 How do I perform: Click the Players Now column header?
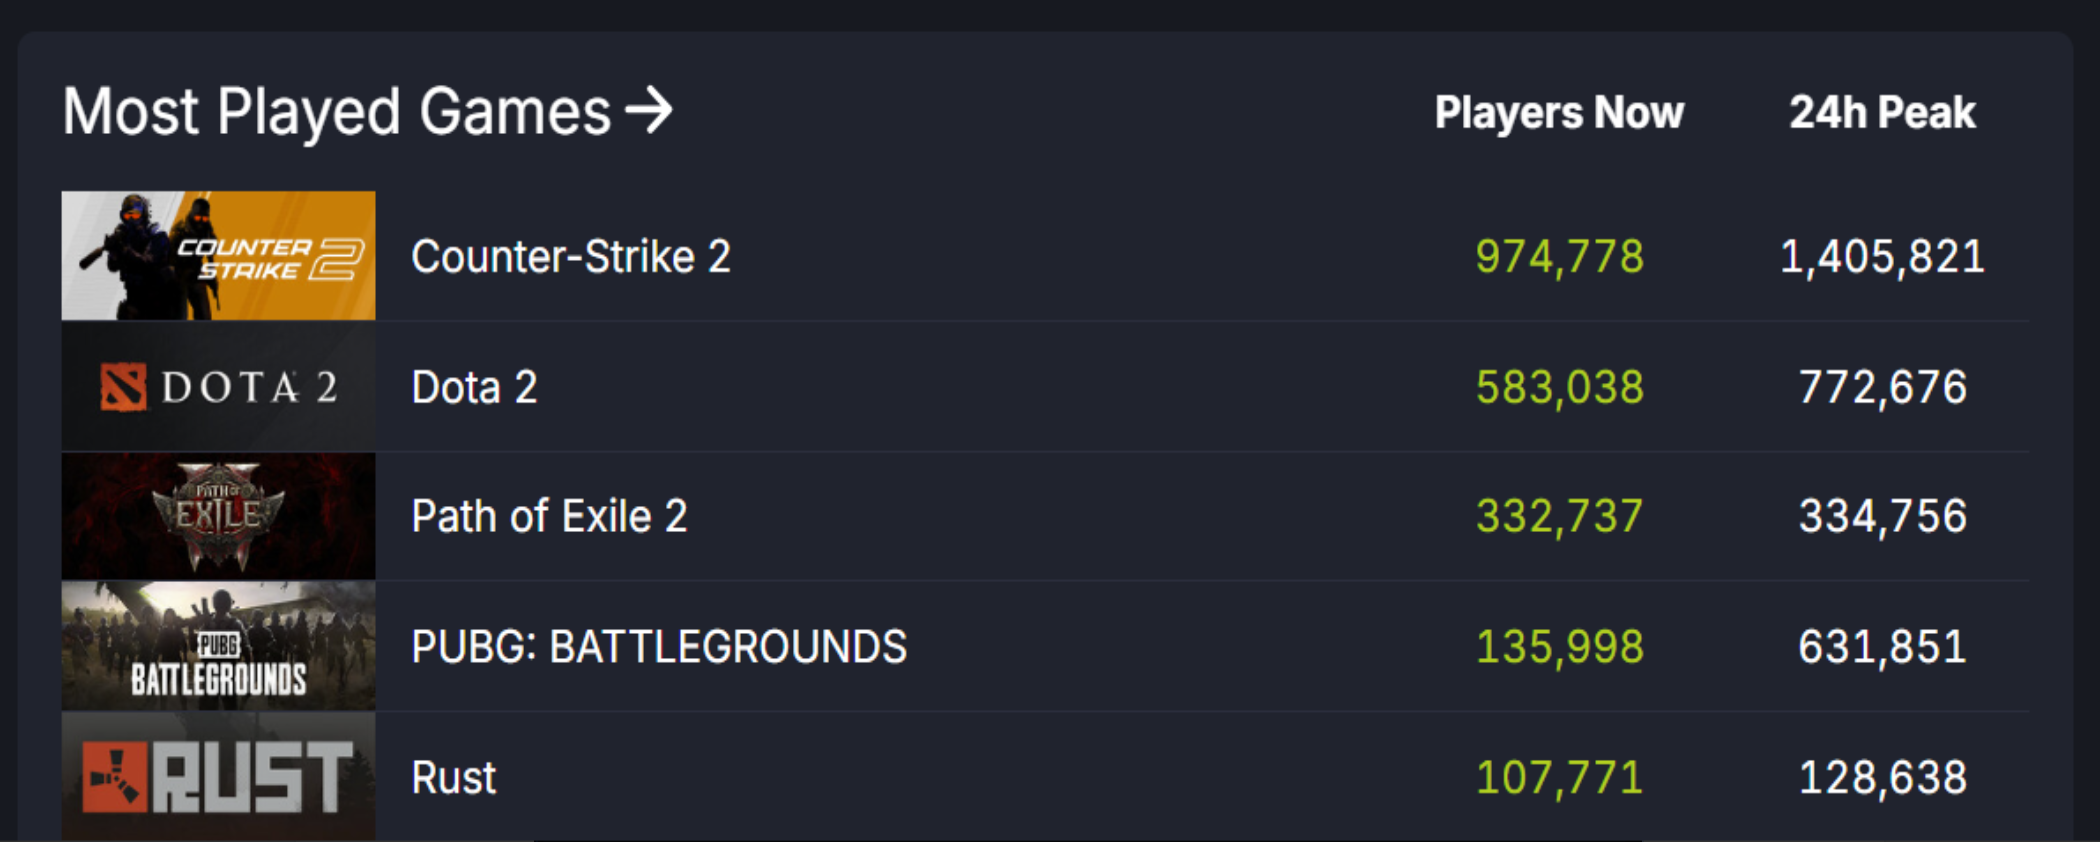1559,112
